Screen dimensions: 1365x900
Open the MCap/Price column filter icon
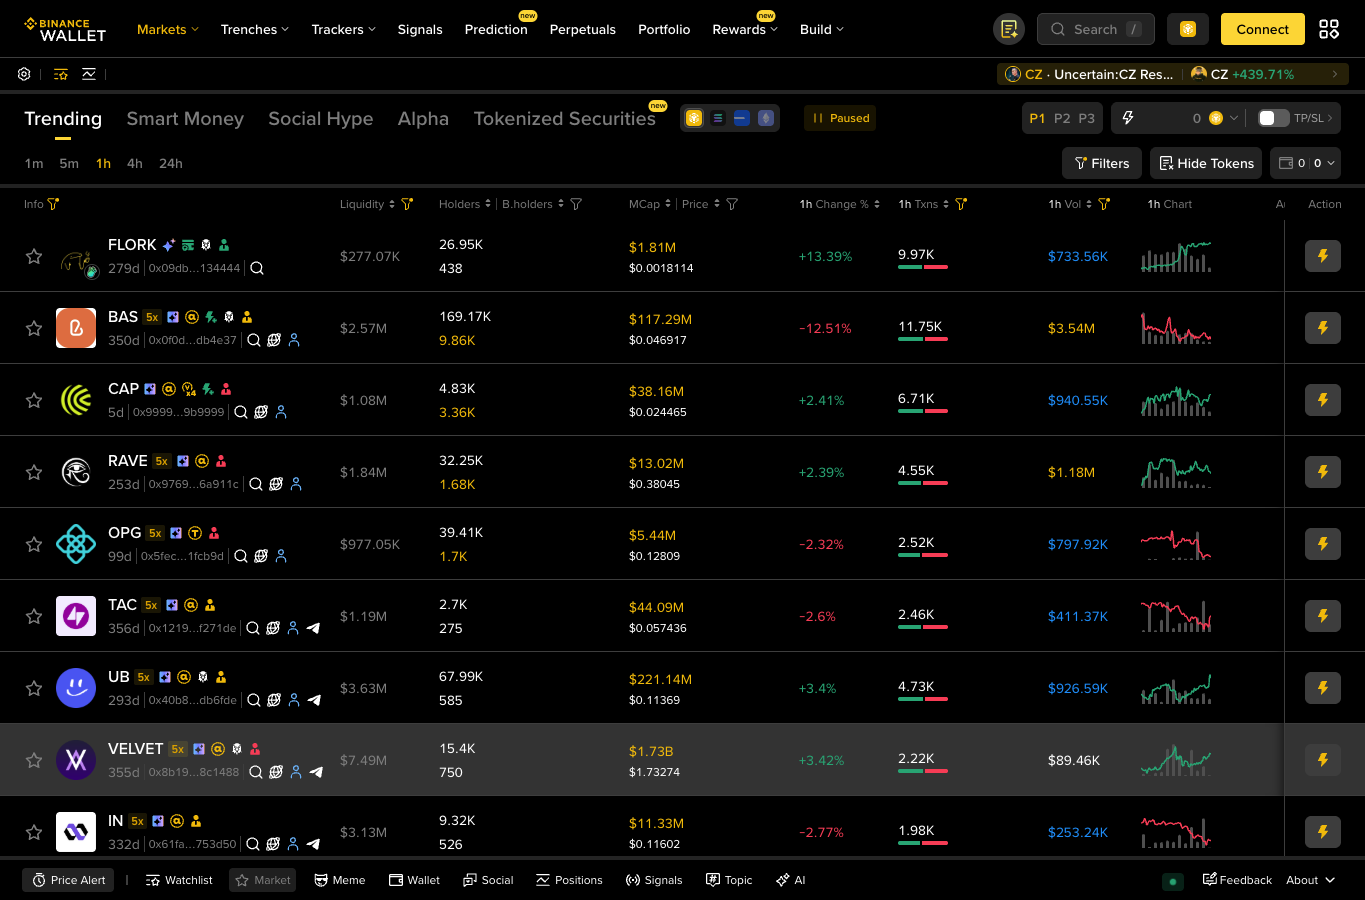pos(732,204)
